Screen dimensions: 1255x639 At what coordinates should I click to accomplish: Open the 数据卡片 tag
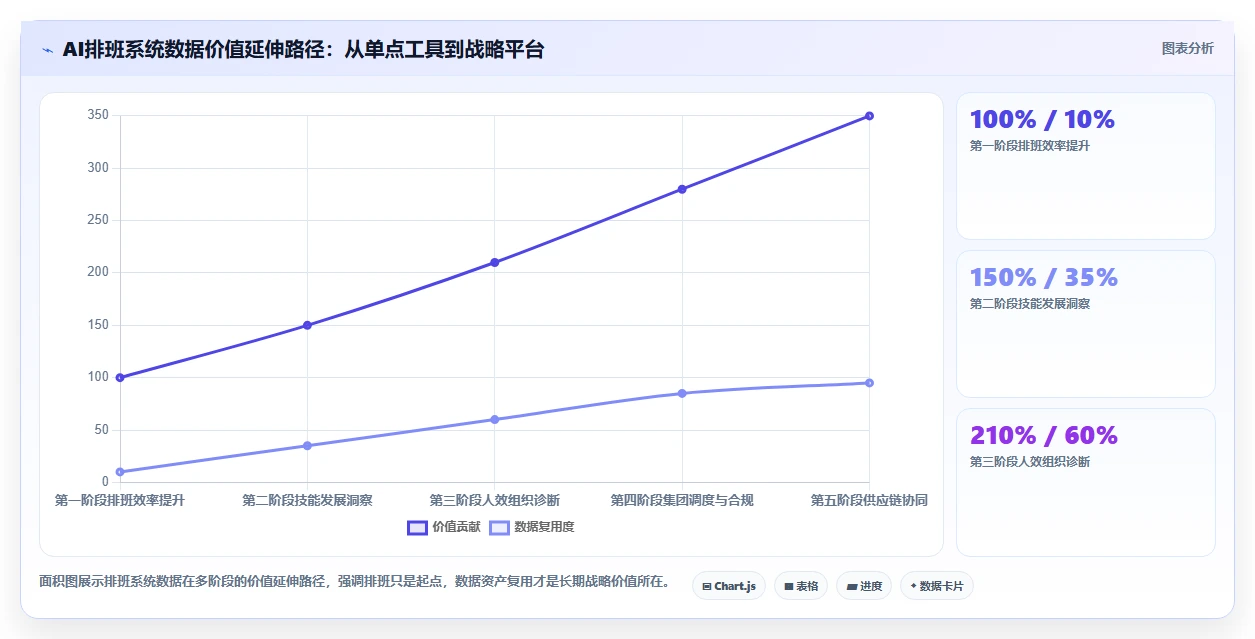click(937, 586)
